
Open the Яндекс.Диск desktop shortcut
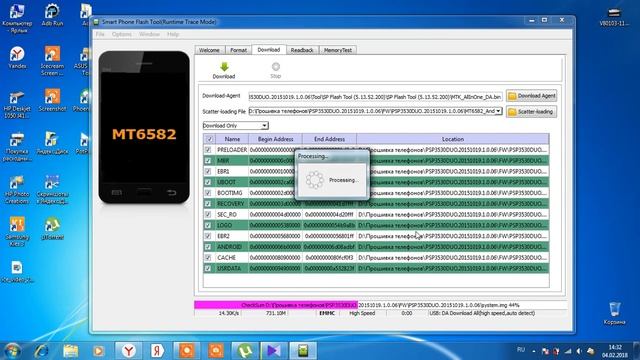52,143
